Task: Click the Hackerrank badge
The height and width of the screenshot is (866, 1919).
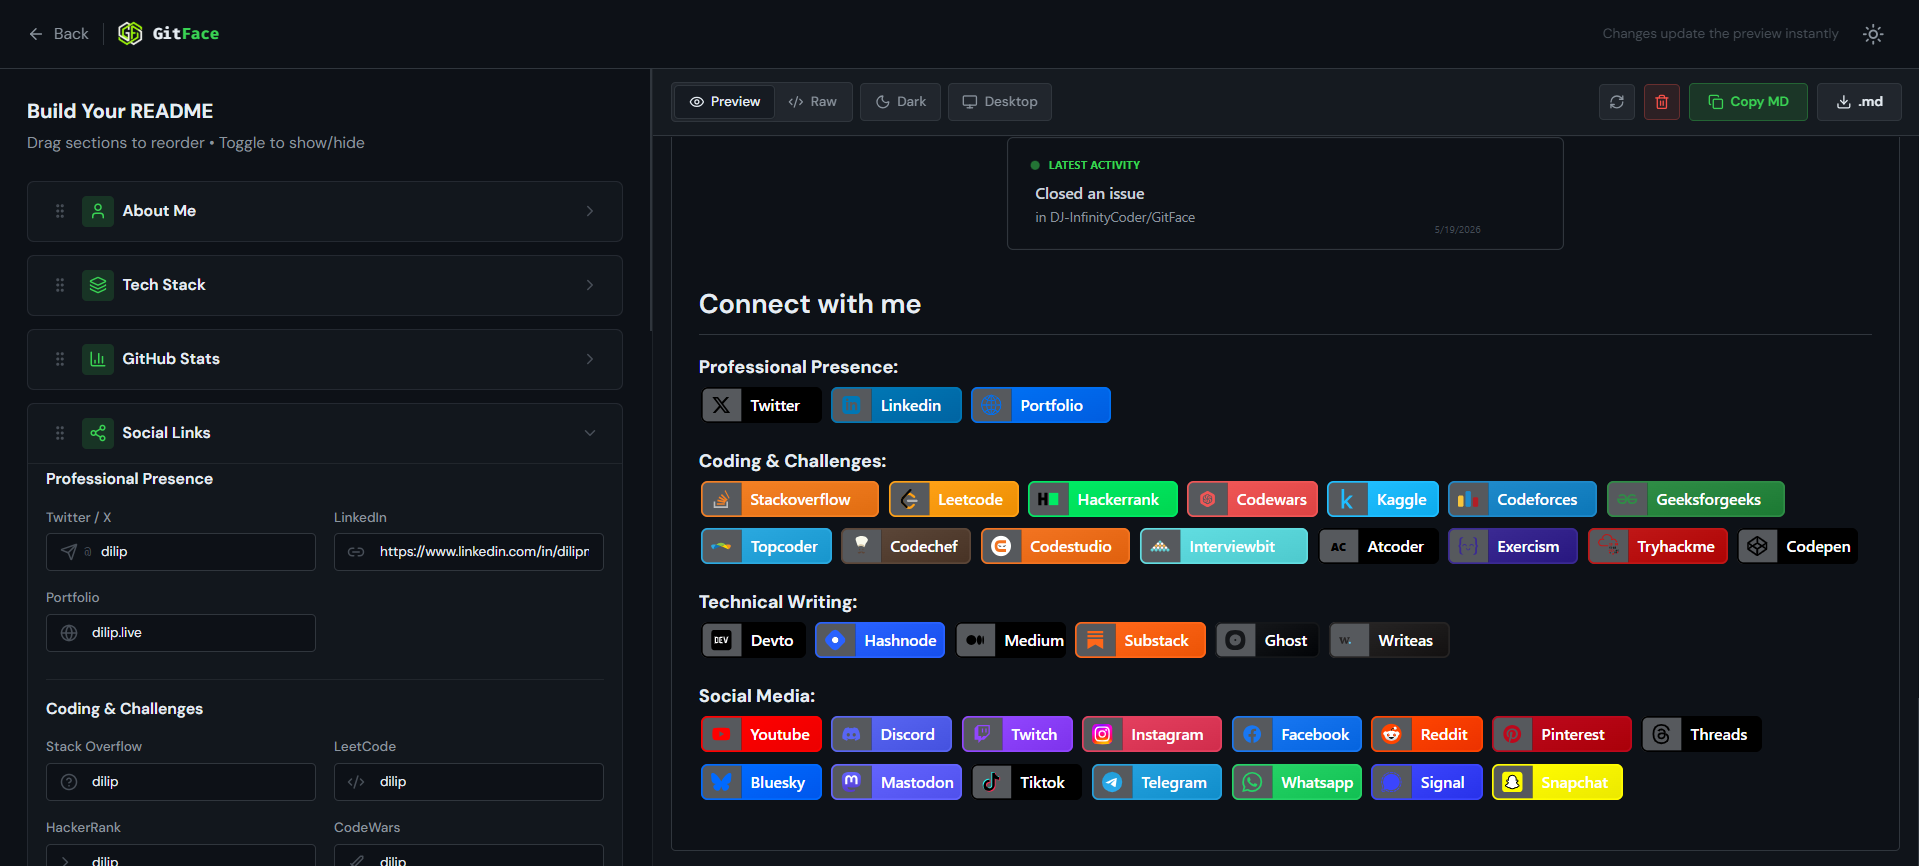Action: point(1103,499)
